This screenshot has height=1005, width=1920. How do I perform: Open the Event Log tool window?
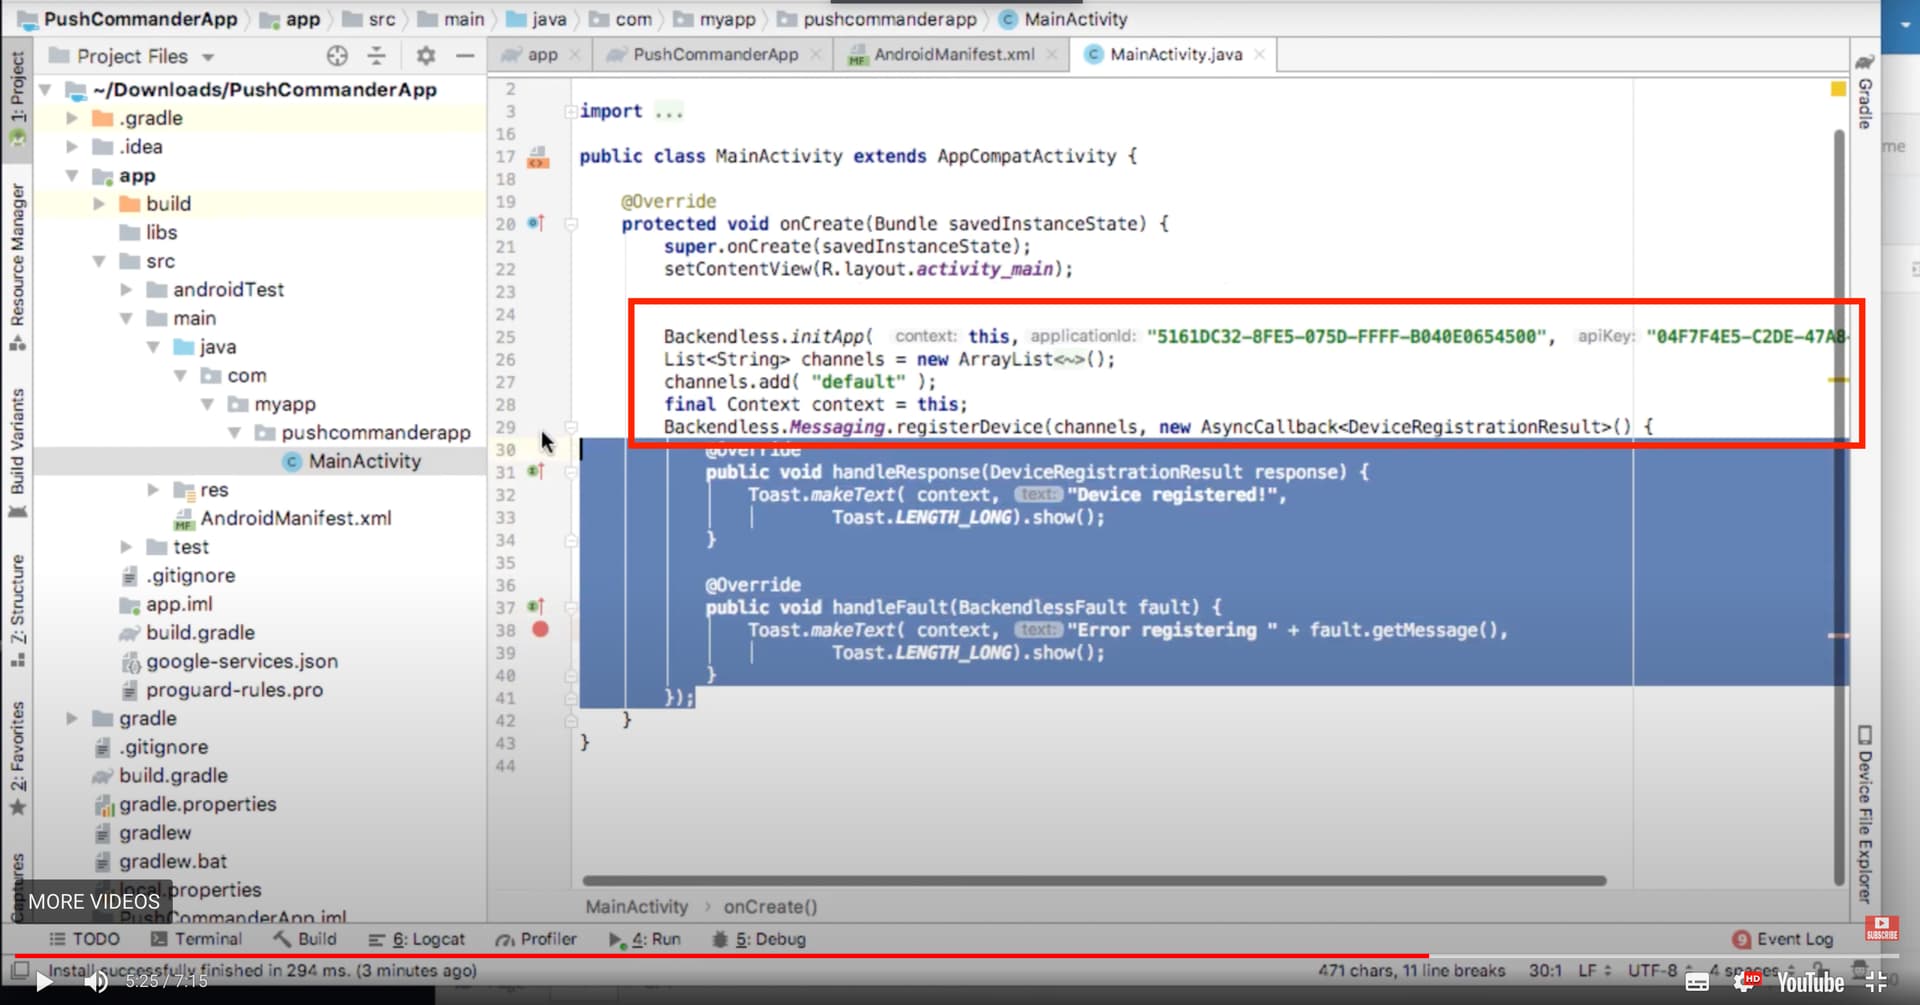1783,939
